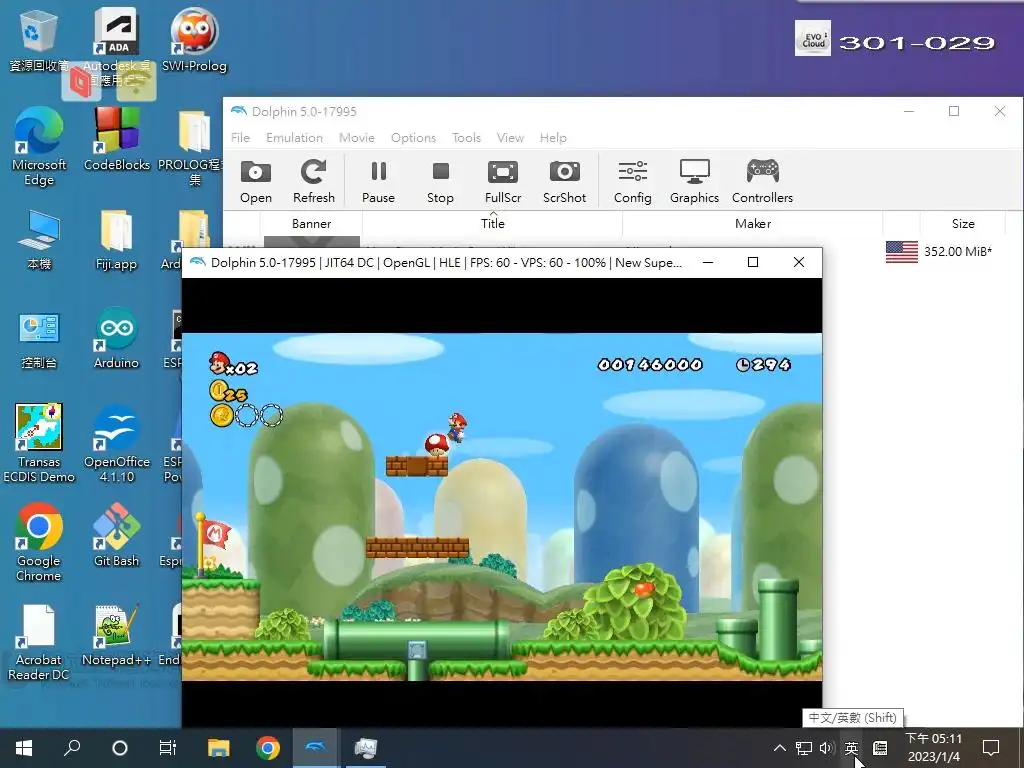Sort game list by Banner column

click(x=312, y=223)
